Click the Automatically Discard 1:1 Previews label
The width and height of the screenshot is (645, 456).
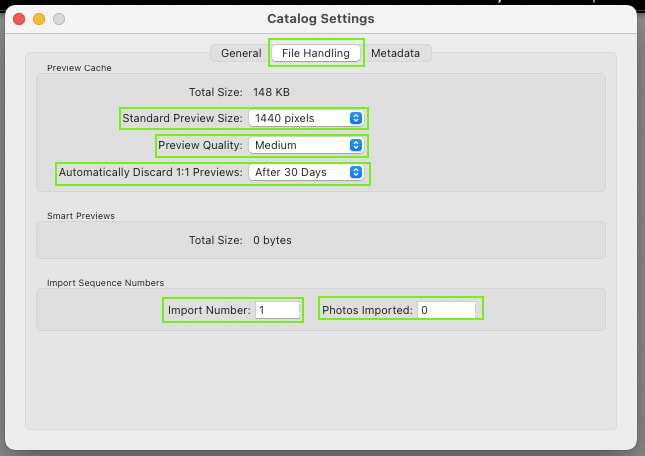(151, 172)
